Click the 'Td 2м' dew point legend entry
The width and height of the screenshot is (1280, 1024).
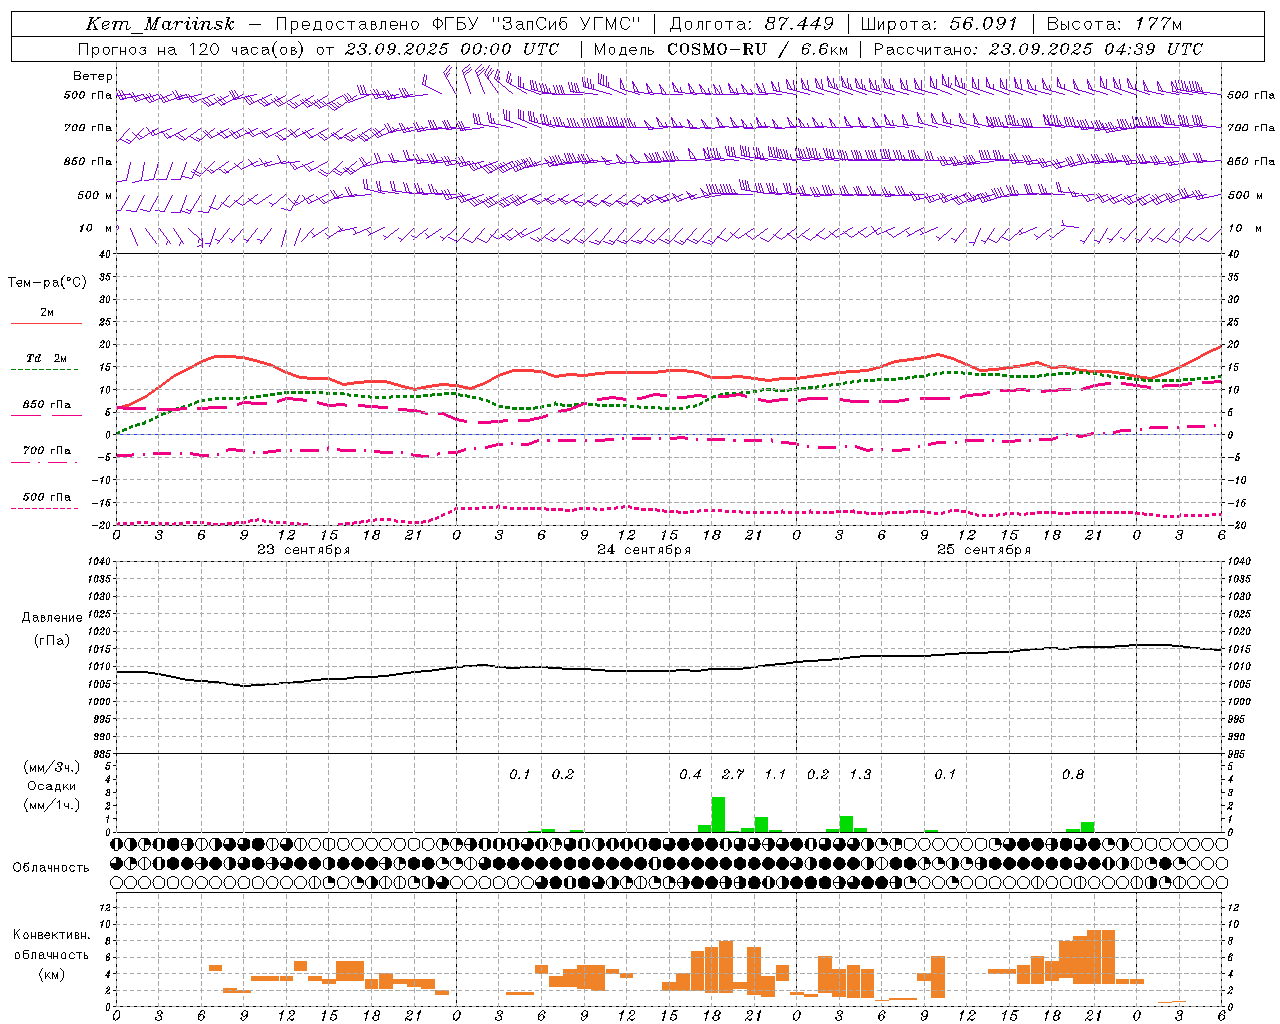tap(46, 358)
